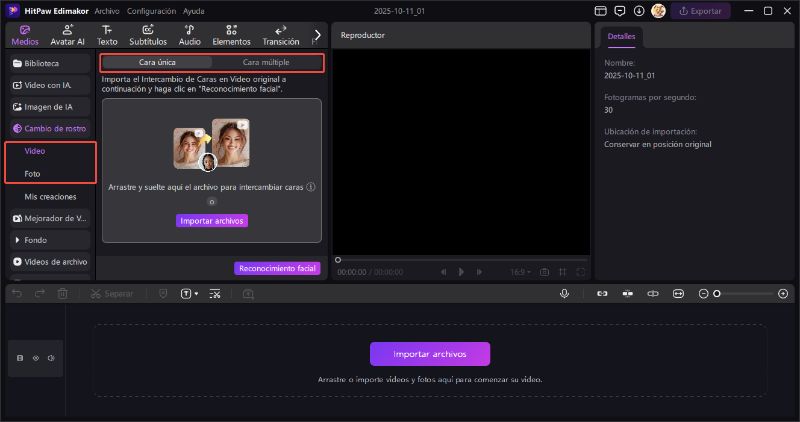Select the Cara única mode
The height and width of the screenshot is (422, 800).
click(157, 62)
